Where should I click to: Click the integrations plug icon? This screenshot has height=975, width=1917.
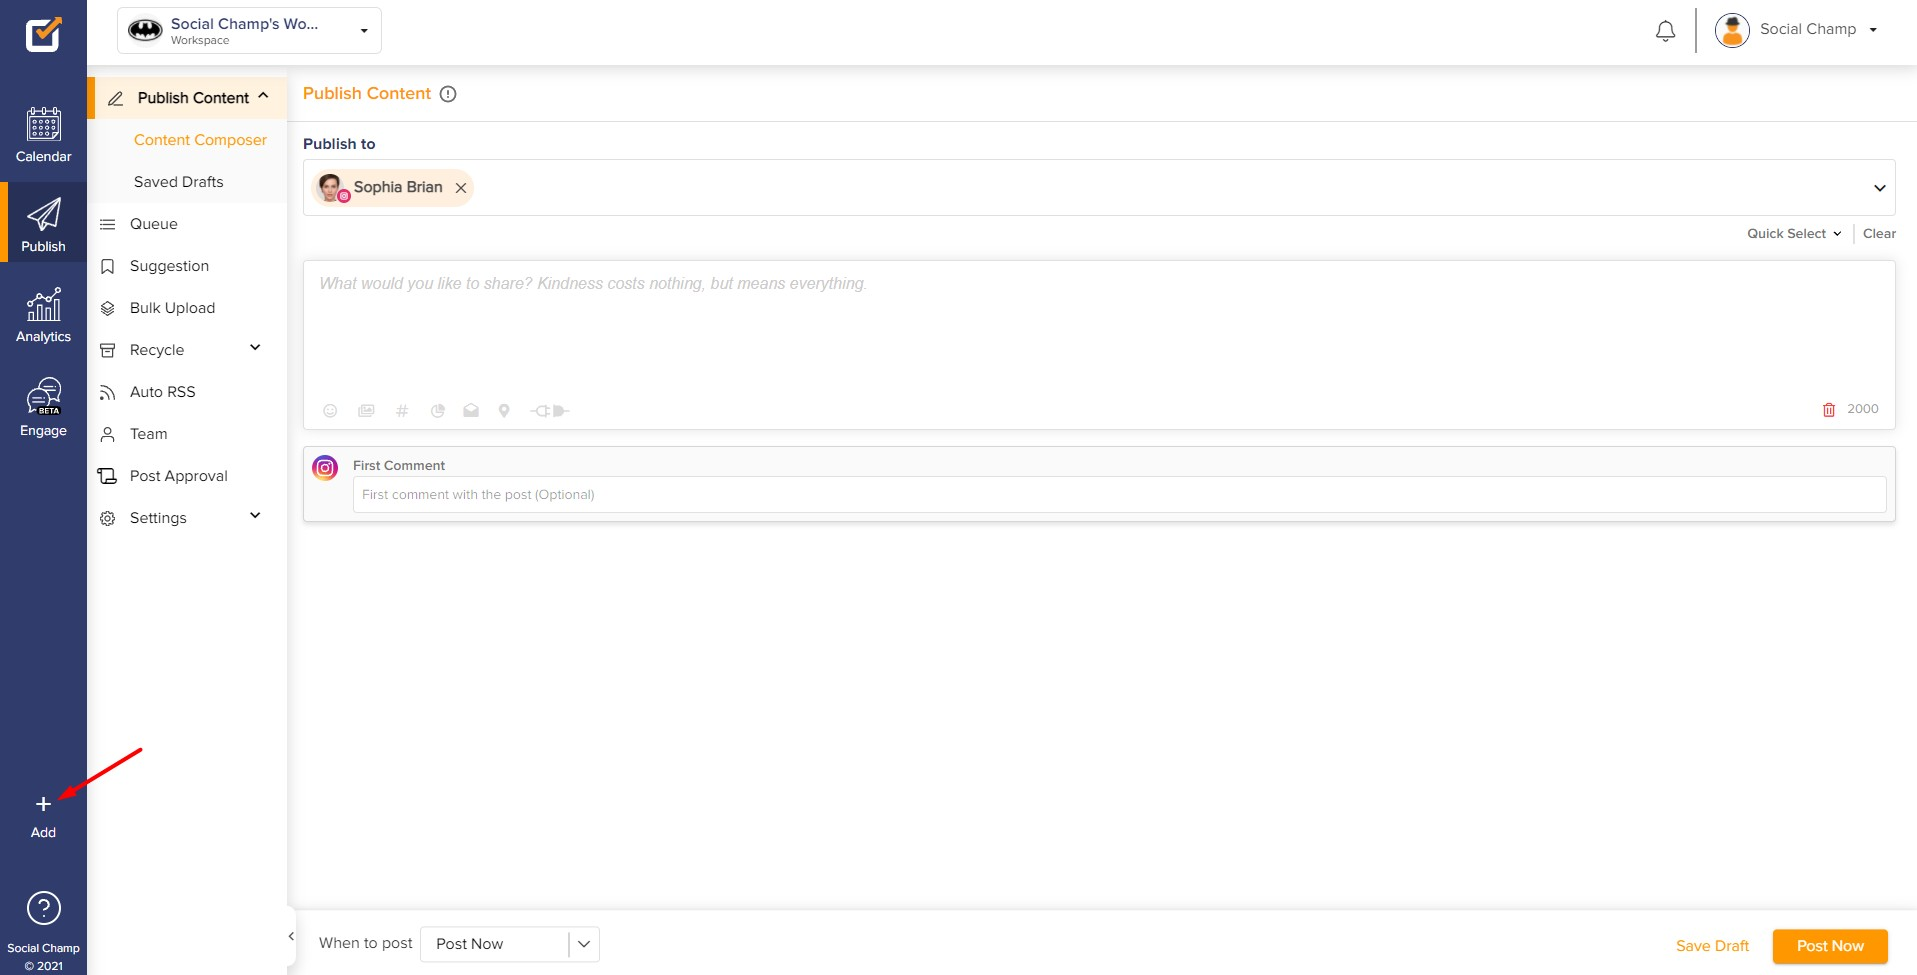pos(549,410)
